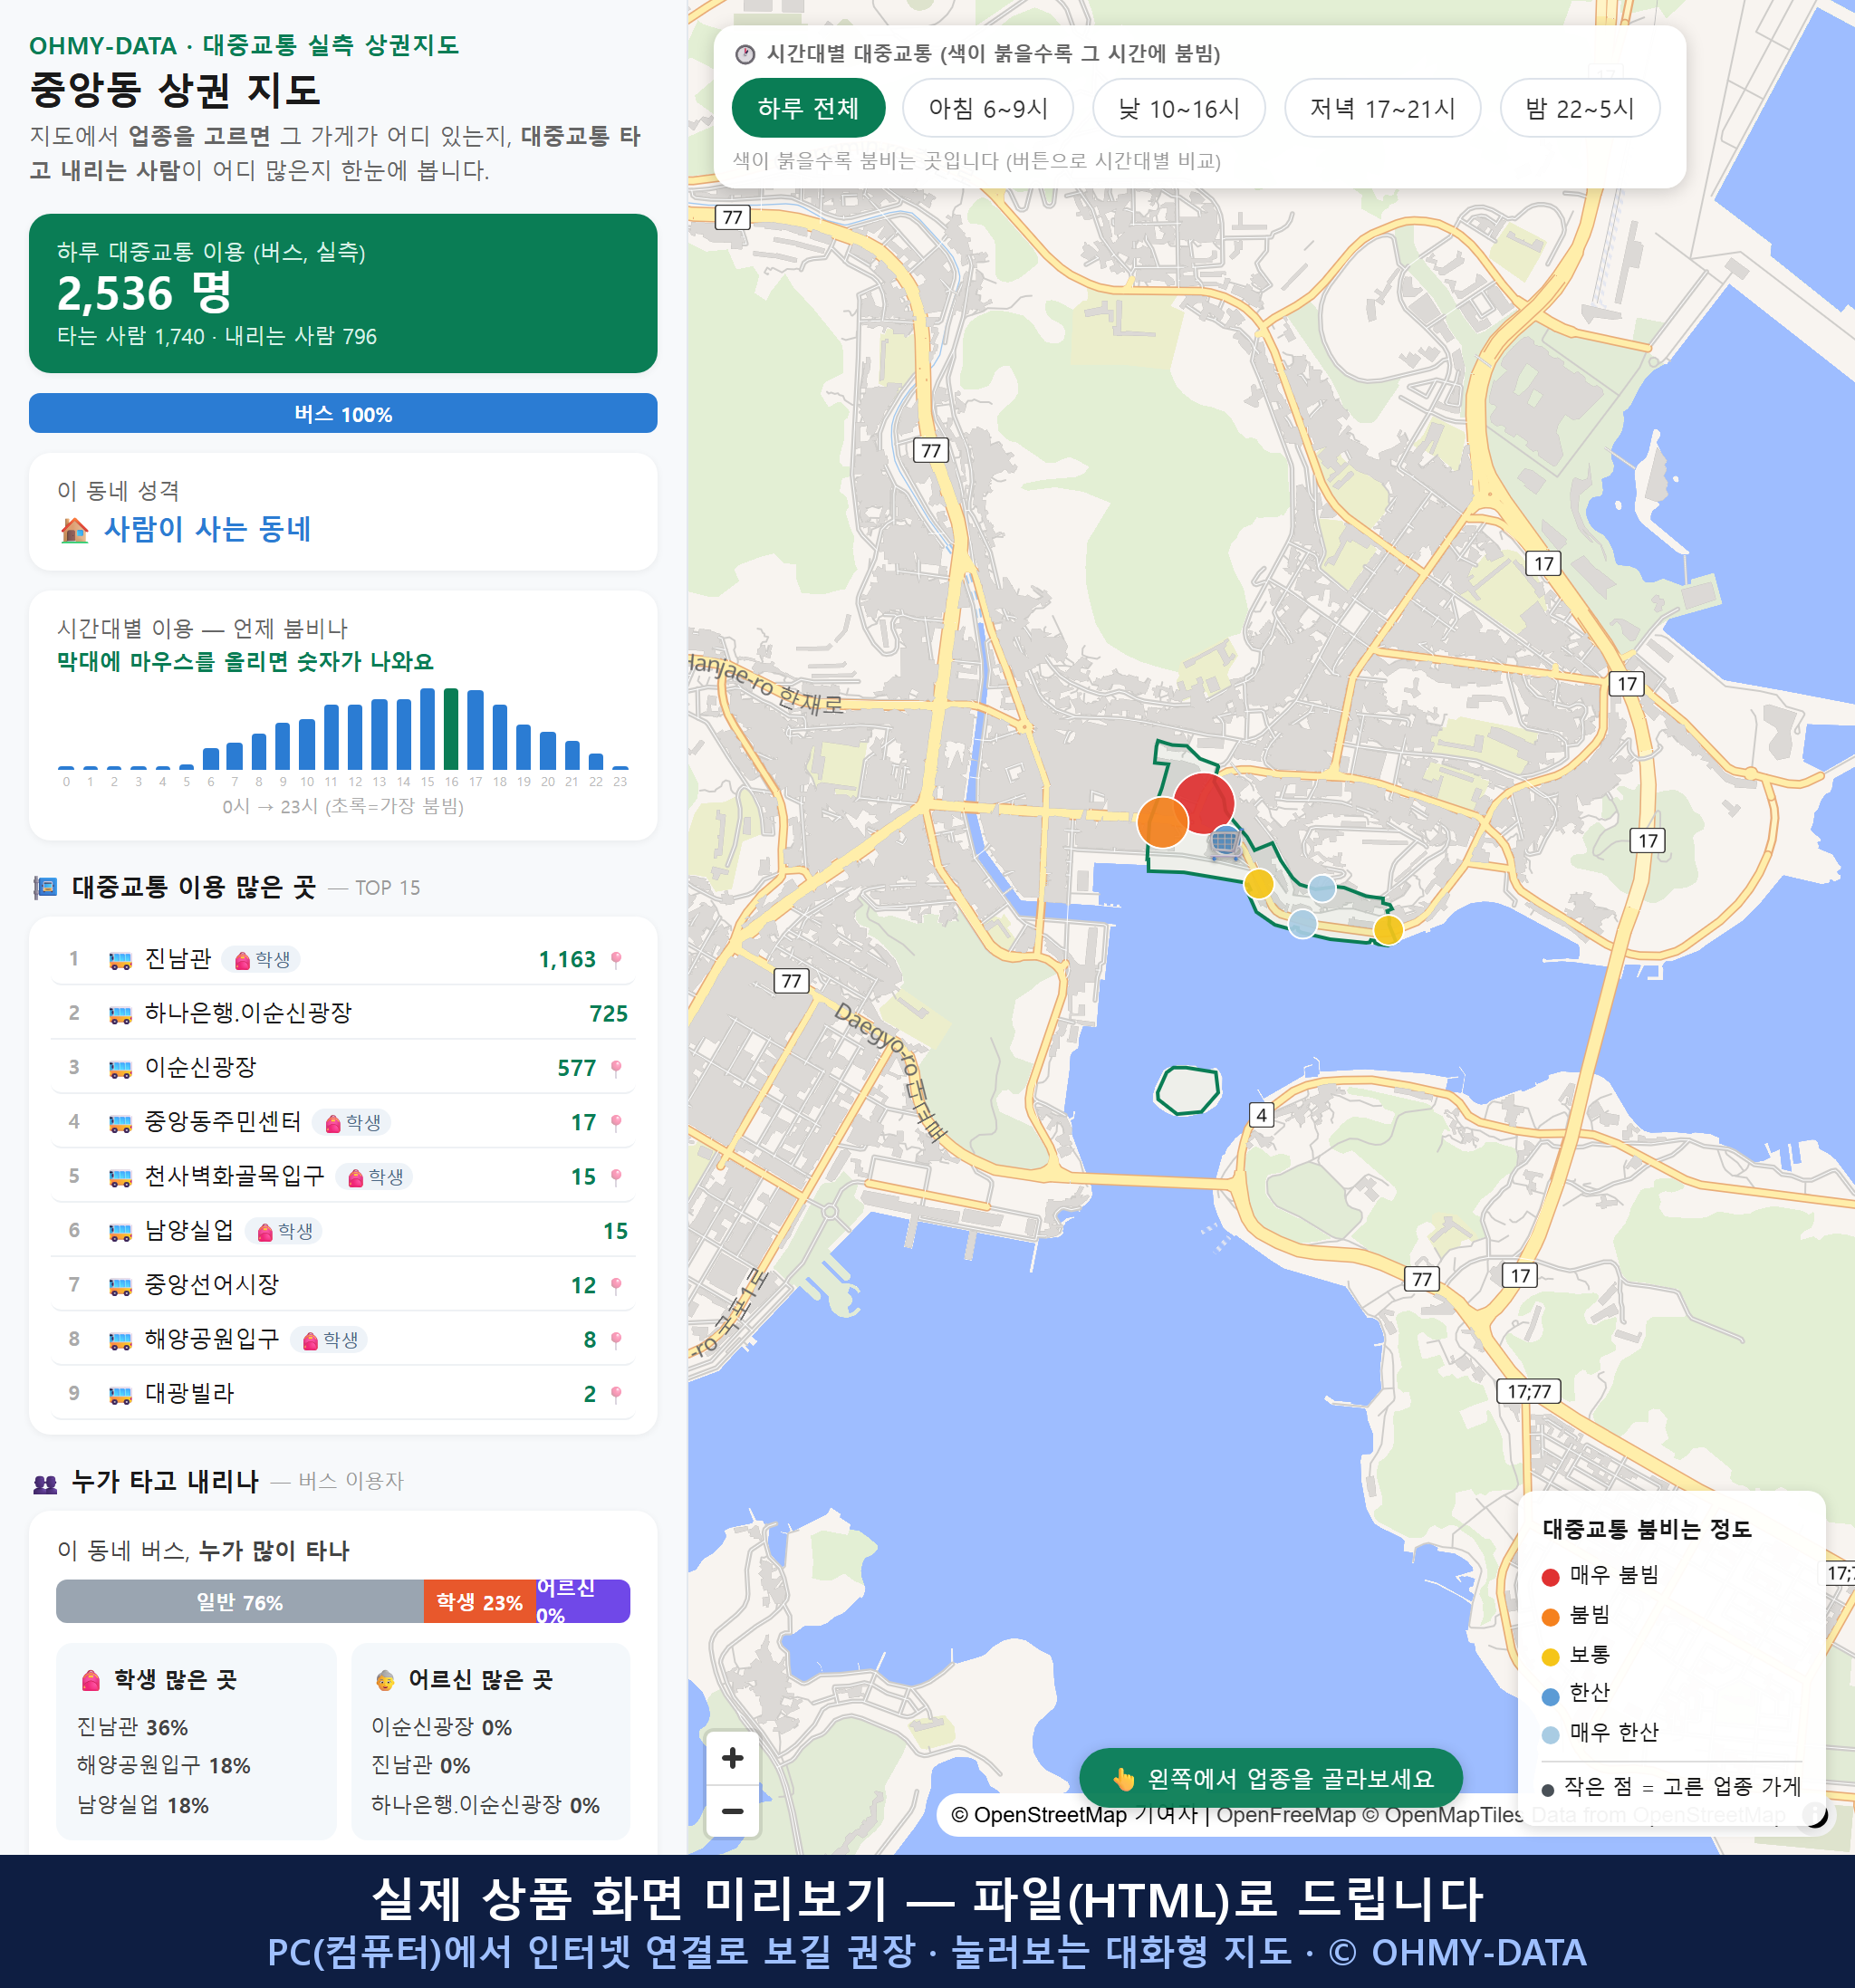Viewport: 1855px width, 1988px height.
Task: Click the house icon beside 사람이 사는 동네
Action: coord(75,530)
